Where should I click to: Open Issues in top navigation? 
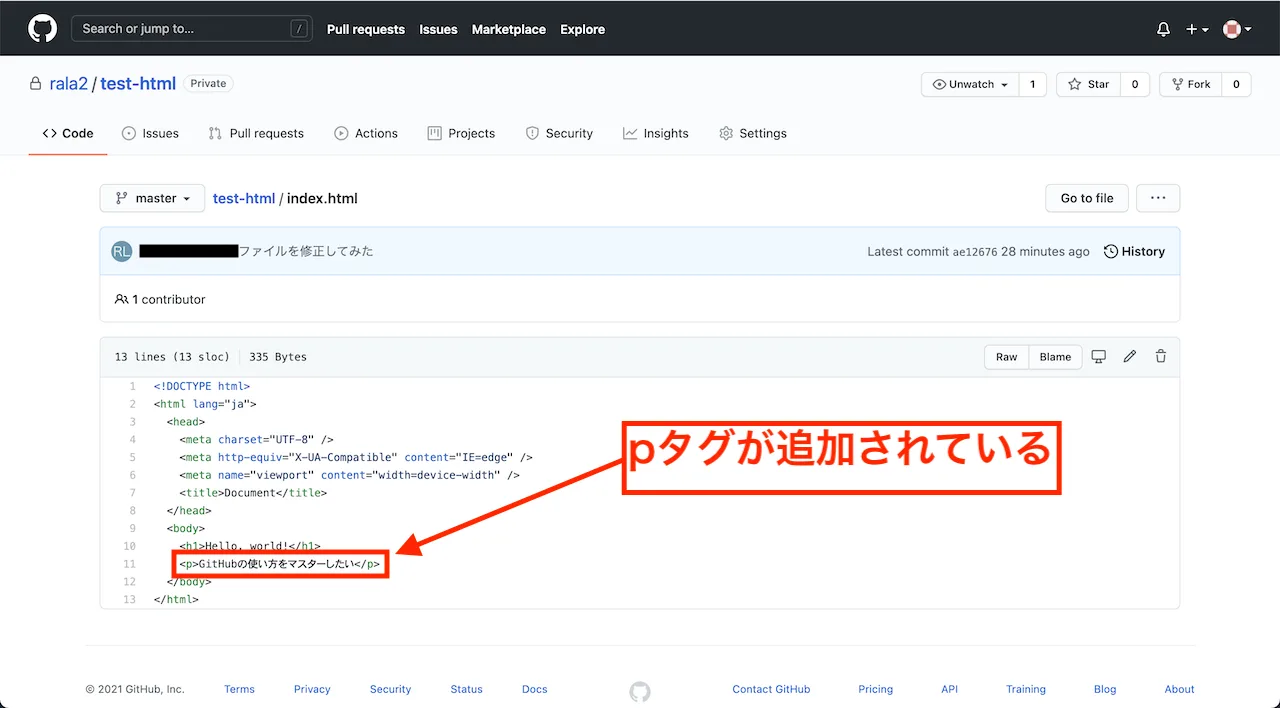tap(438, 29)
